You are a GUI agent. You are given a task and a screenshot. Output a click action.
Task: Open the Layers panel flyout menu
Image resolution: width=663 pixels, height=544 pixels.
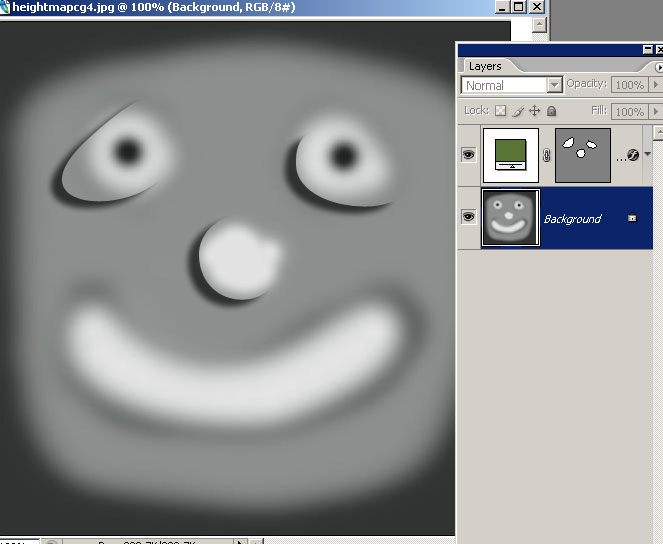(658, 67)
